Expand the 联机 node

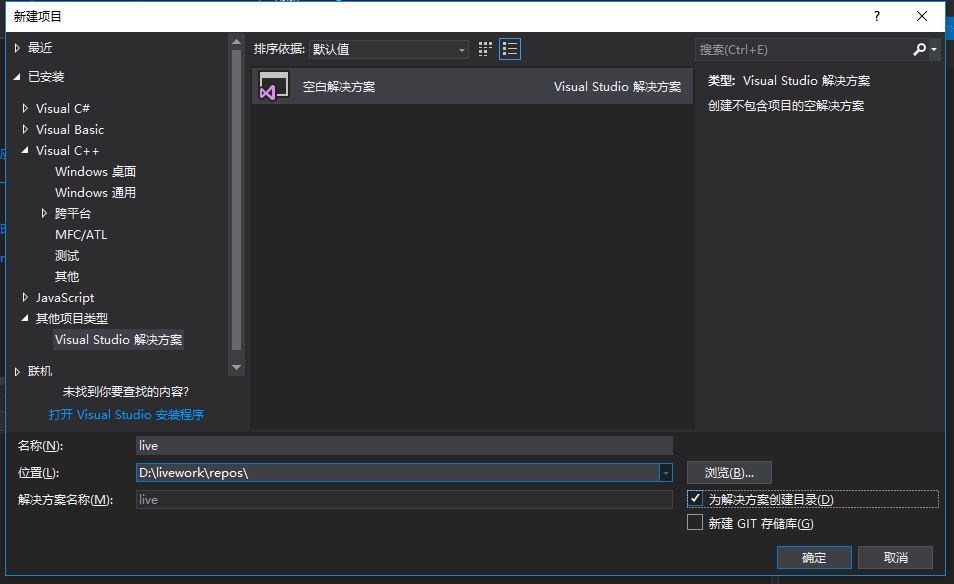coord(17,371)
